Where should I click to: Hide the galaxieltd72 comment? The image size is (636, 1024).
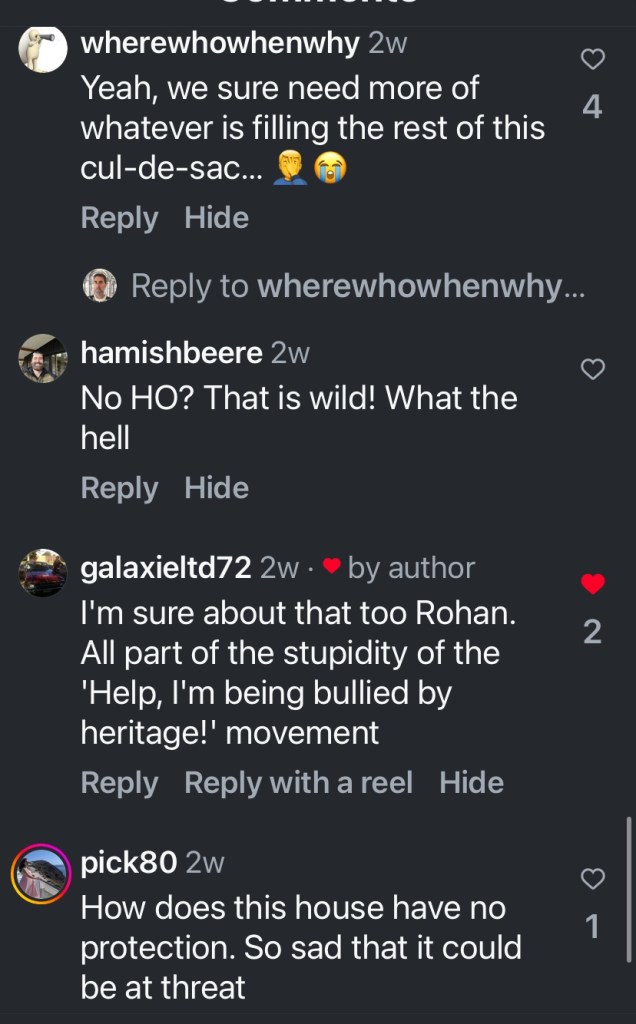click(471, 782)
